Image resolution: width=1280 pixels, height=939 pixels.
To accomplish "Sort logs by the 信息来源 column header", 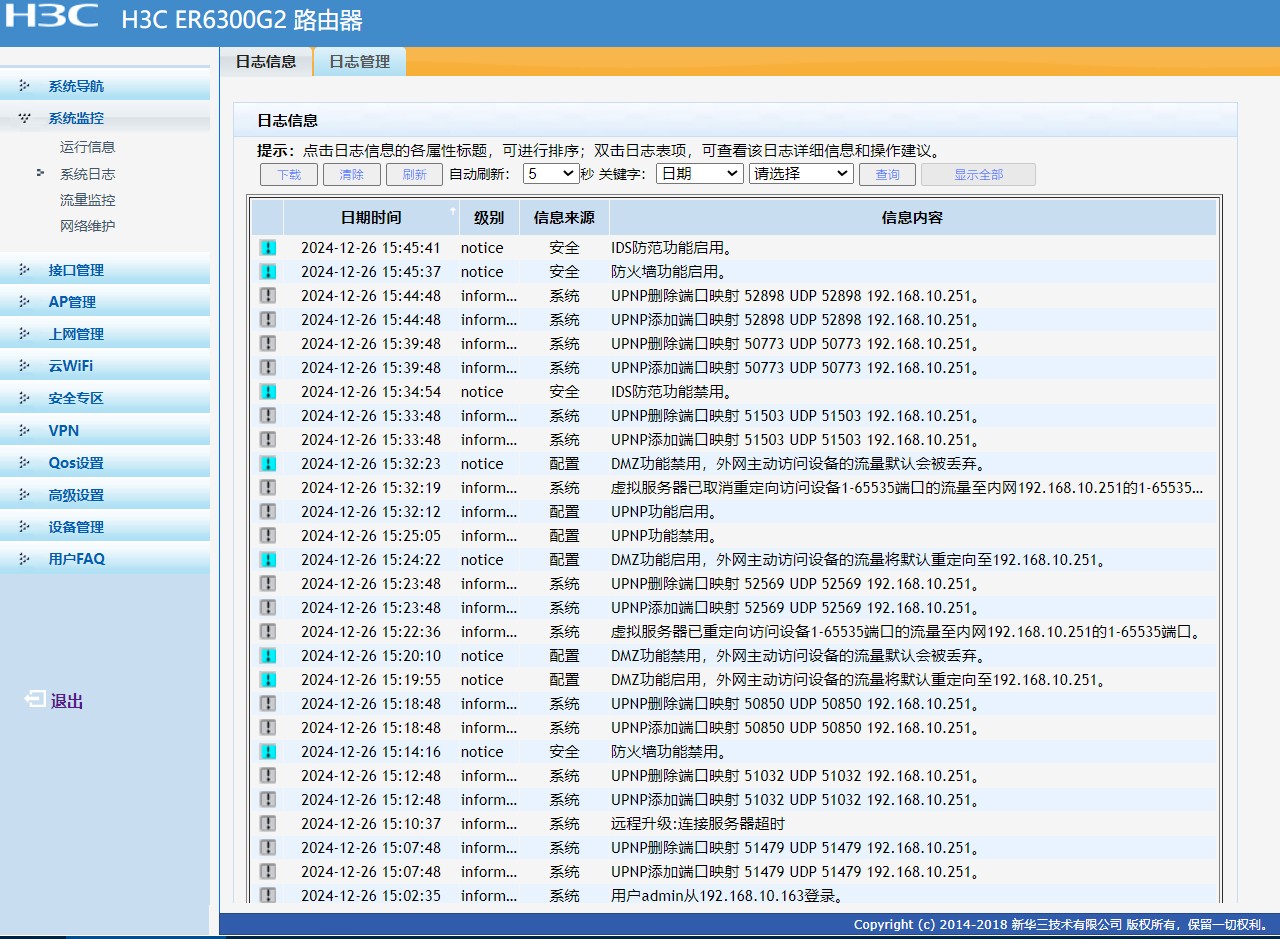I will tap(564, 217).
